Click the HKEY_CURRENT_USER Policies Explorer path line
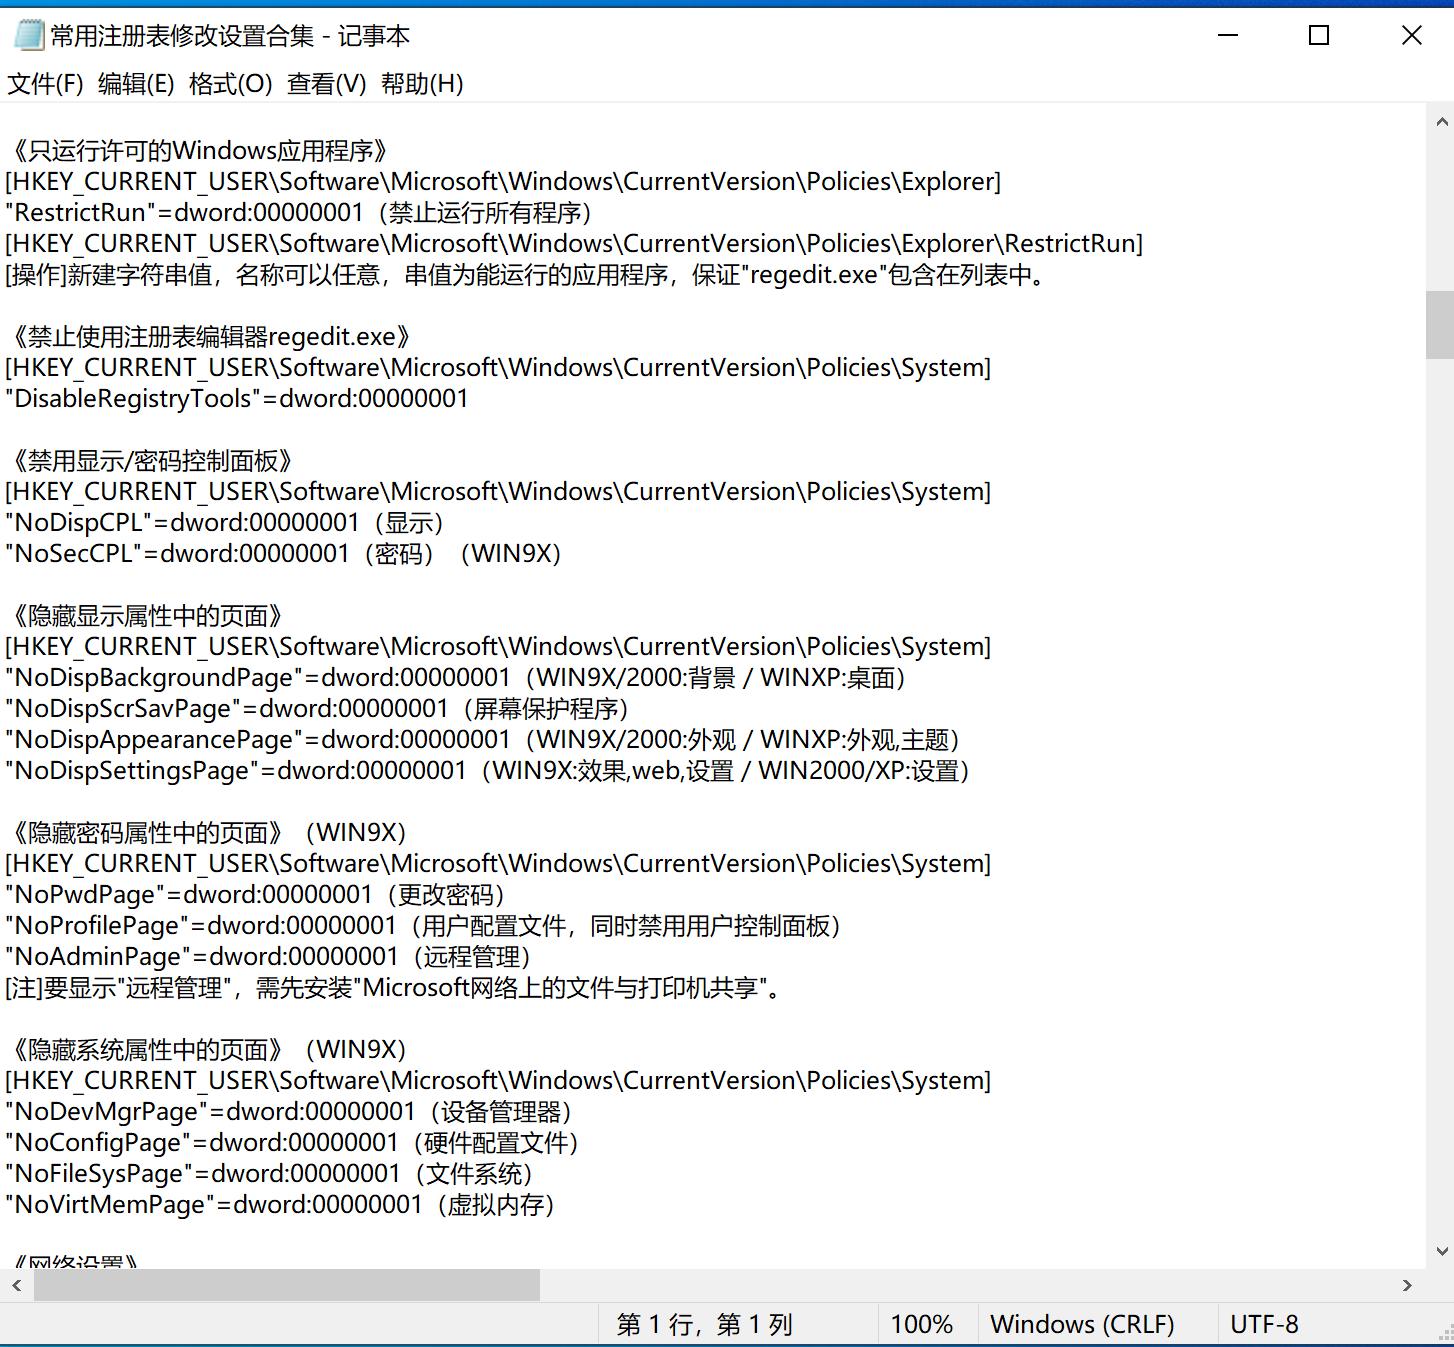The height and width of the screenshot is (1347, 1454). [500, 181]
